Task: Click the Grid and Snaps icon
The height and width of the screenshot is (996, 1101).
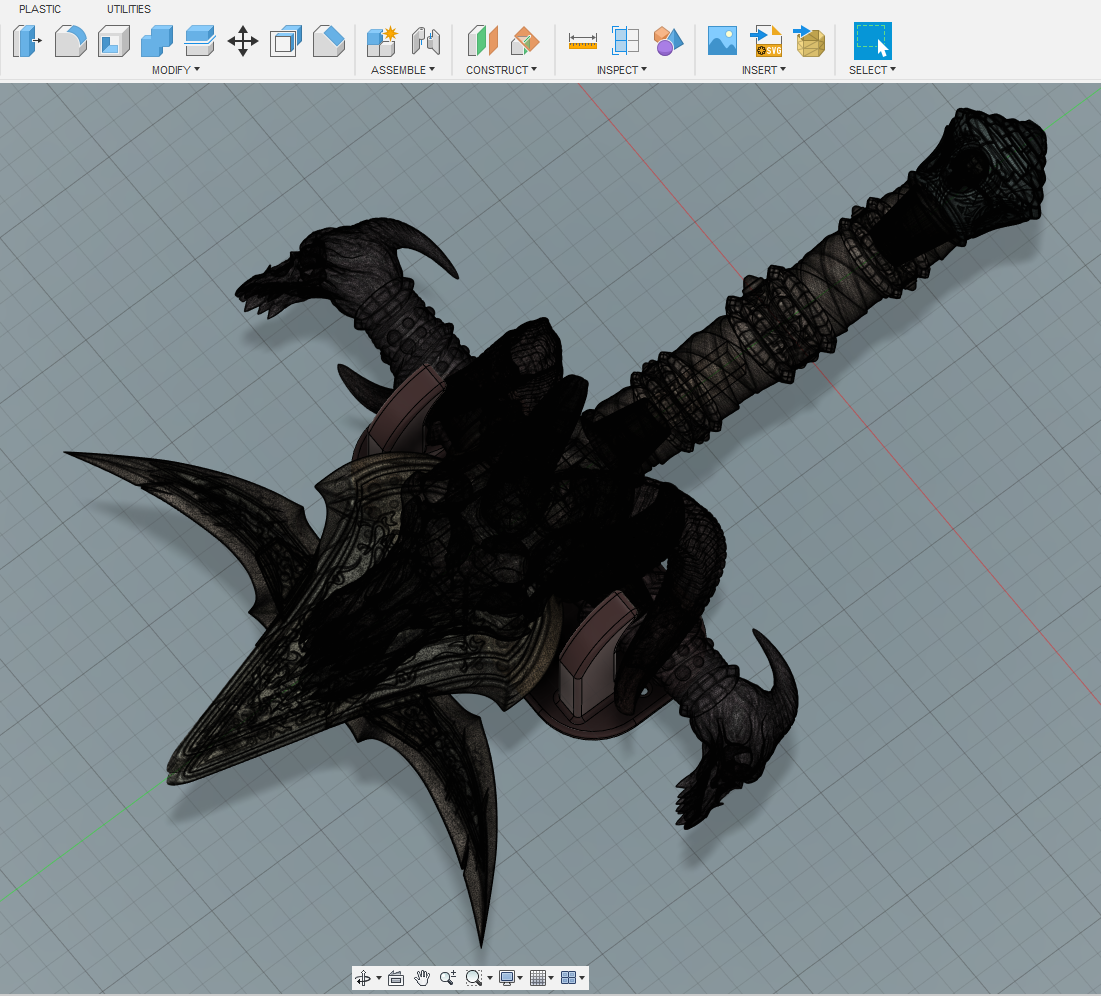Action: 538,978
